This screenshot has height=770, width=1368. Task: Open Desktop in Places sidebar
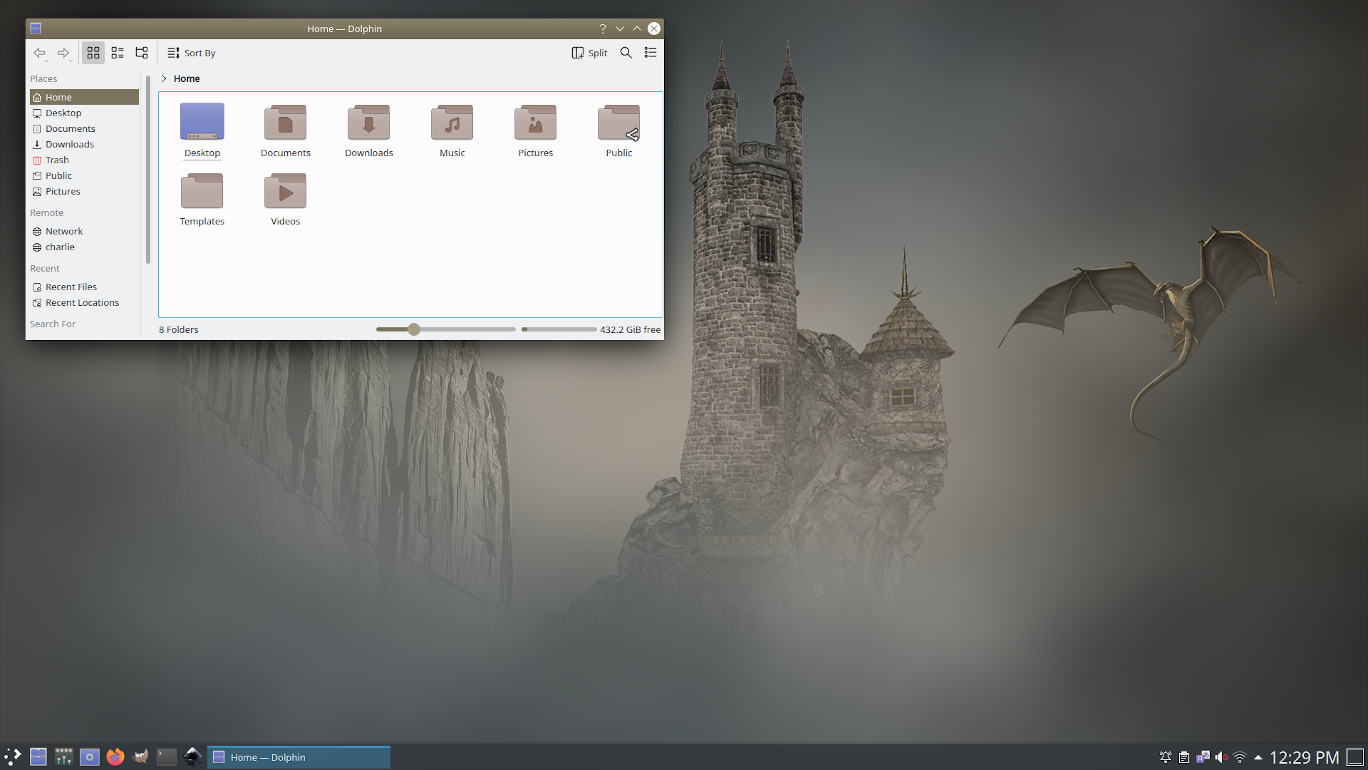click(x=84, y=113)
